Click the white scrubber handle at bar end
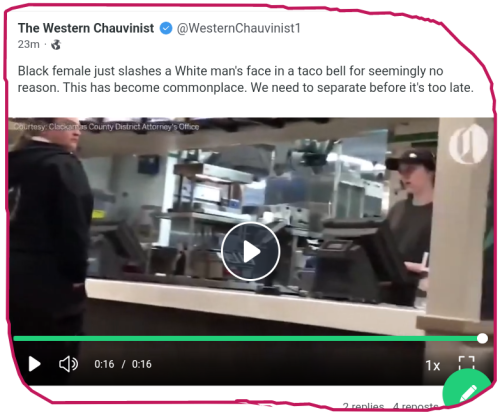 coord(482,338)
